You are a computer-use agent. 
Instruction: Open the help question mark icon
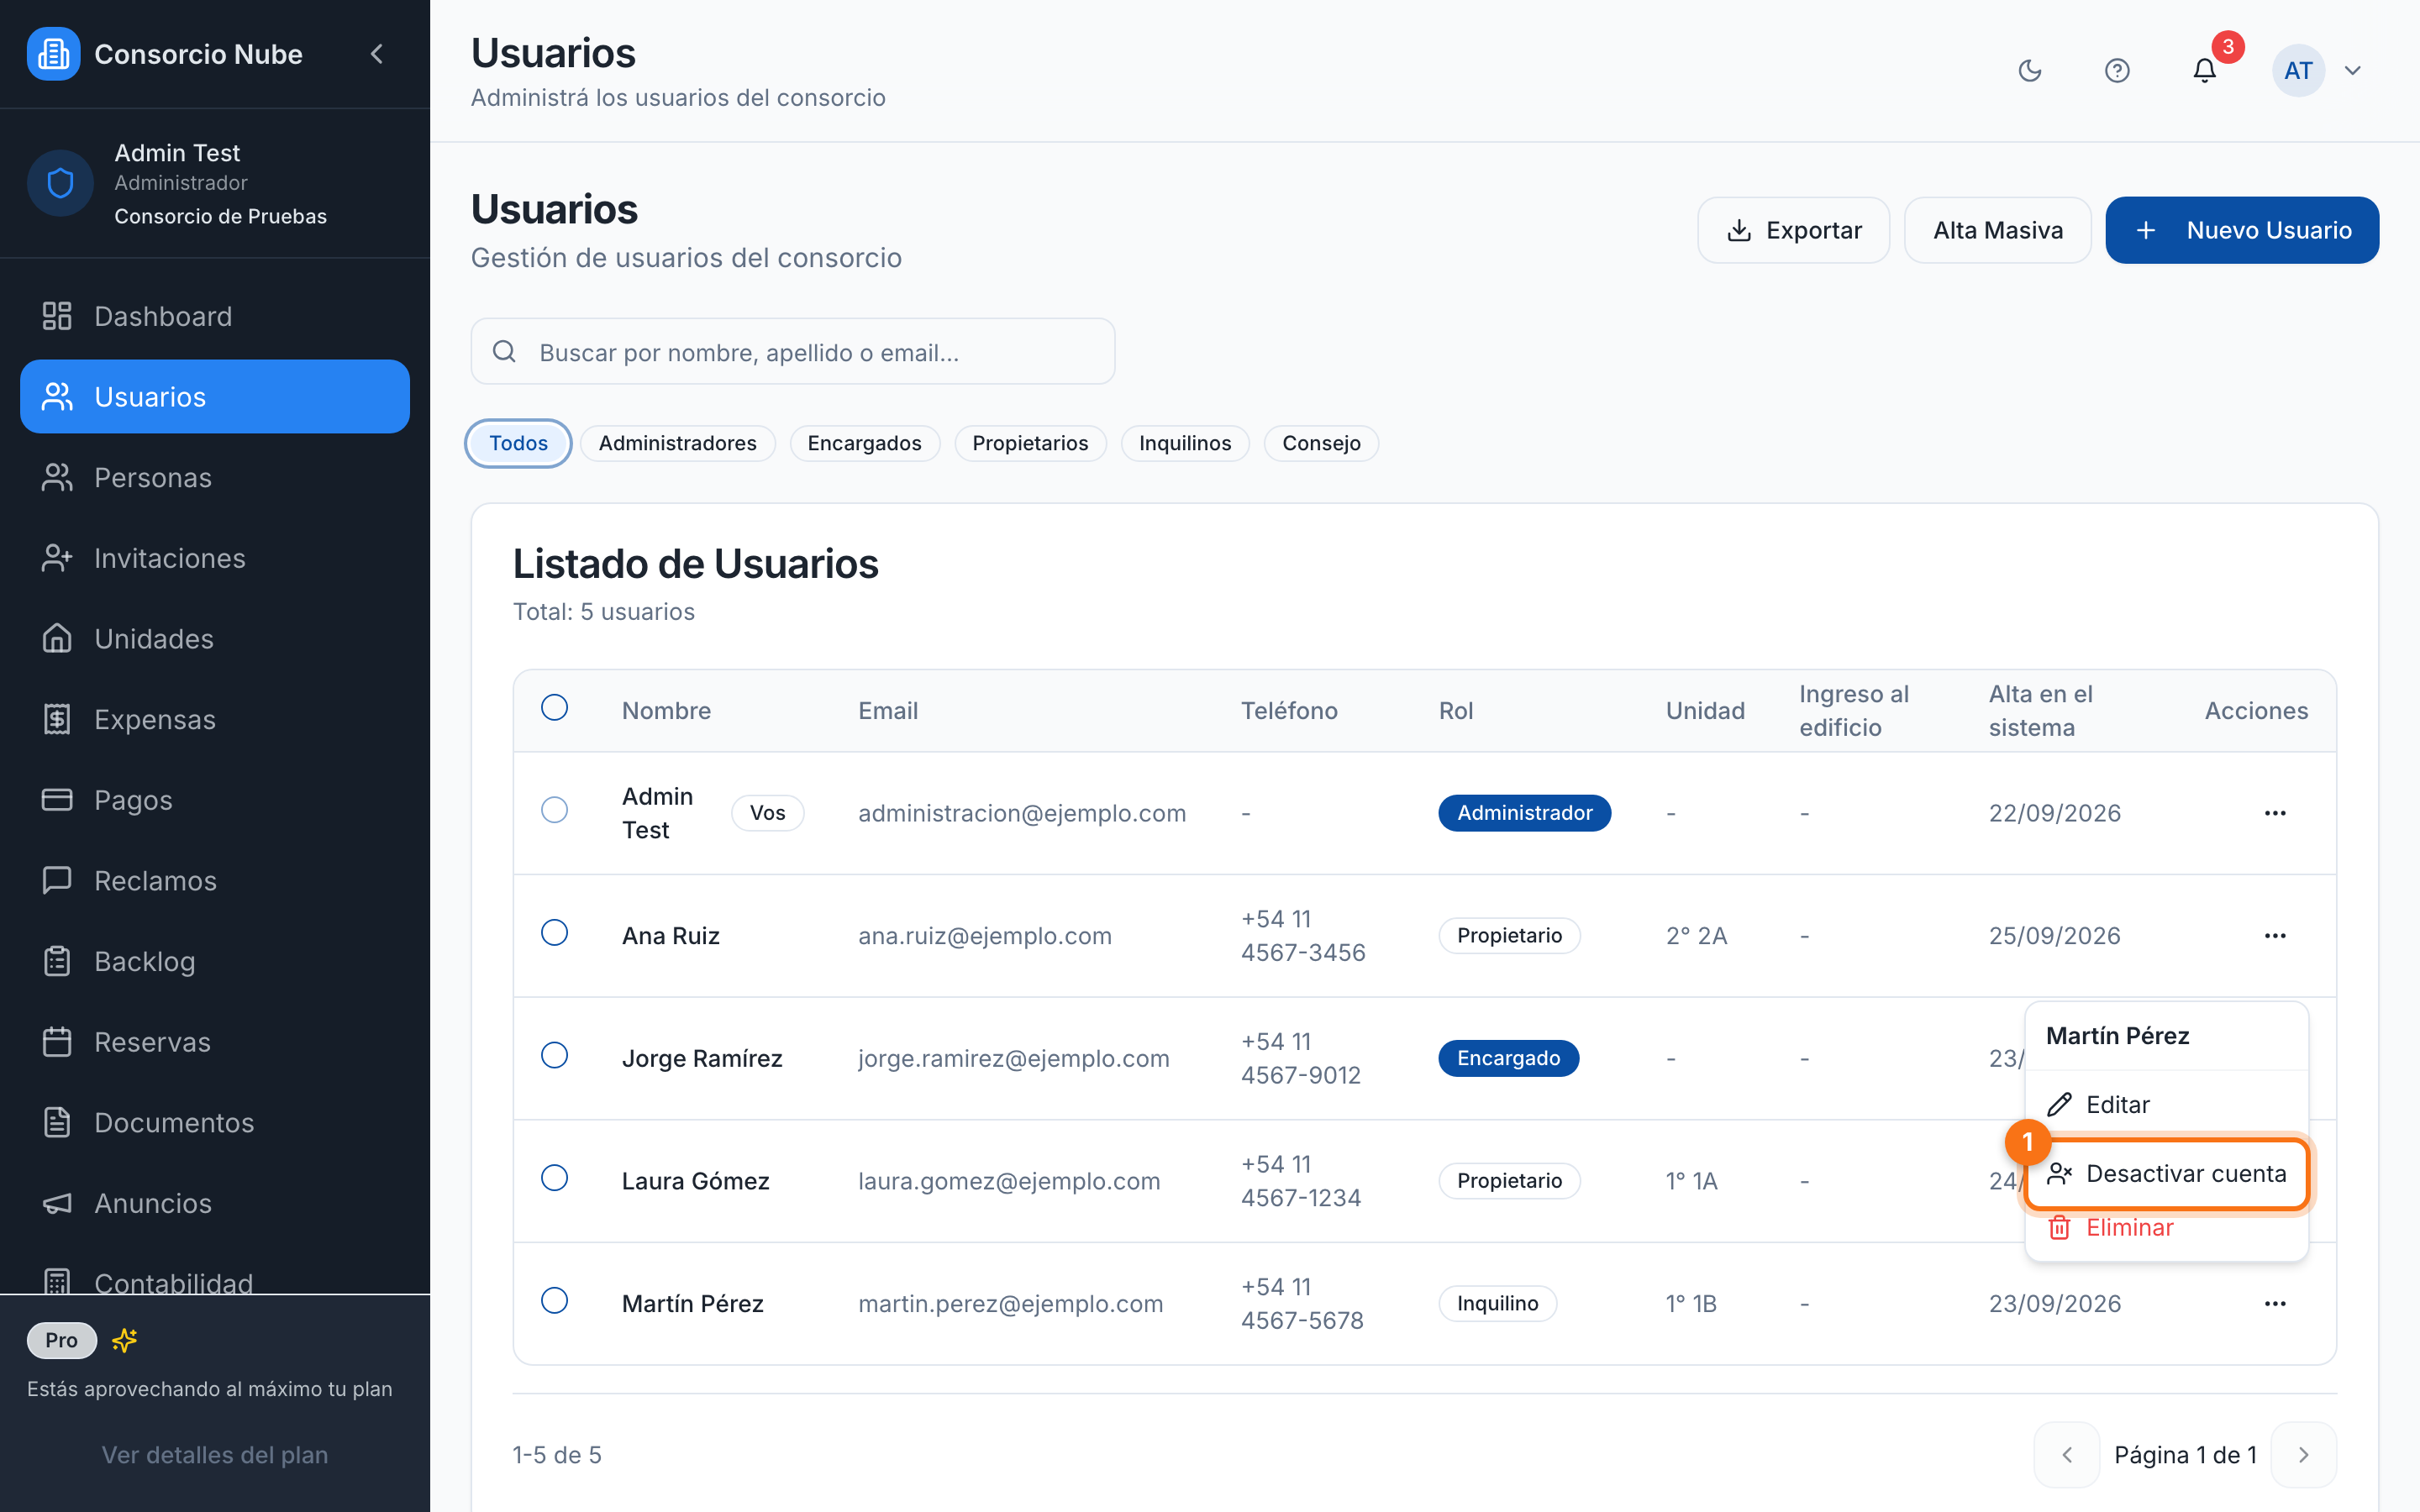[2116, 70]
